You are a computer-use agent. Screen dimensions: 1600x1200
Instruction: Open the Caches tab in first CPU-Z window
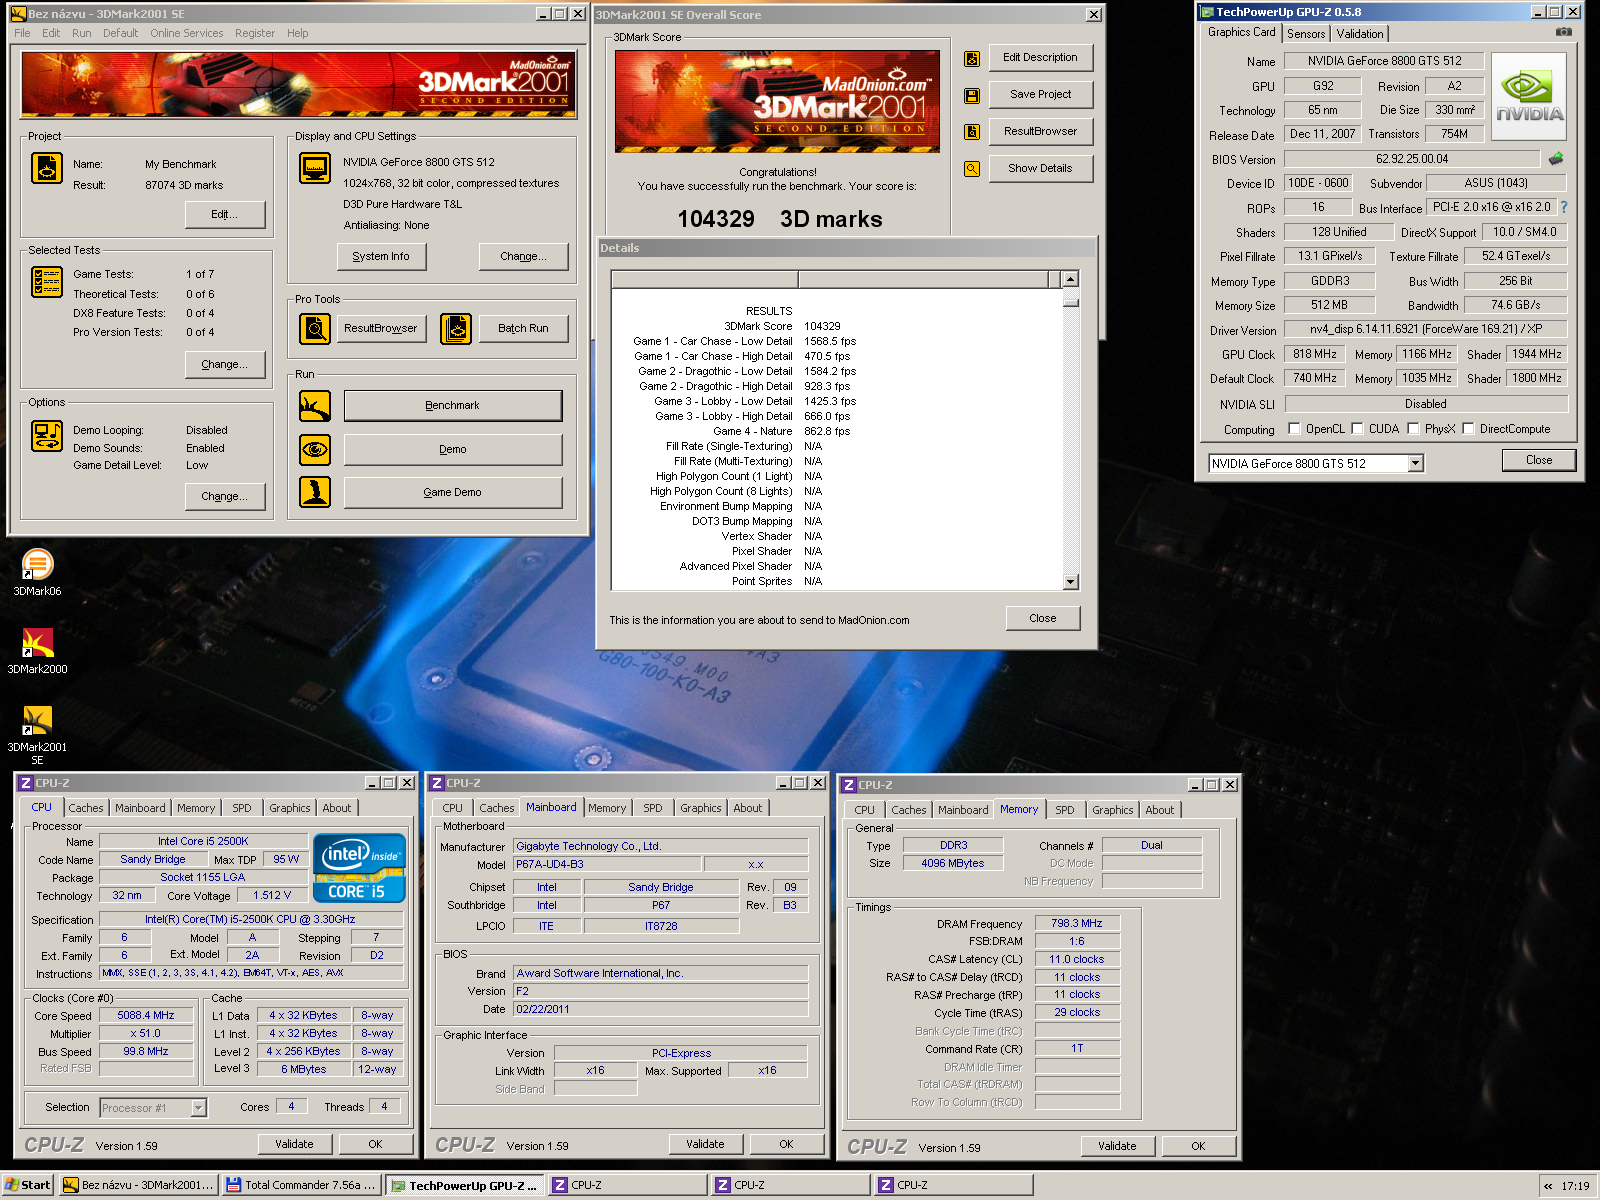click(x=85, y=808)
